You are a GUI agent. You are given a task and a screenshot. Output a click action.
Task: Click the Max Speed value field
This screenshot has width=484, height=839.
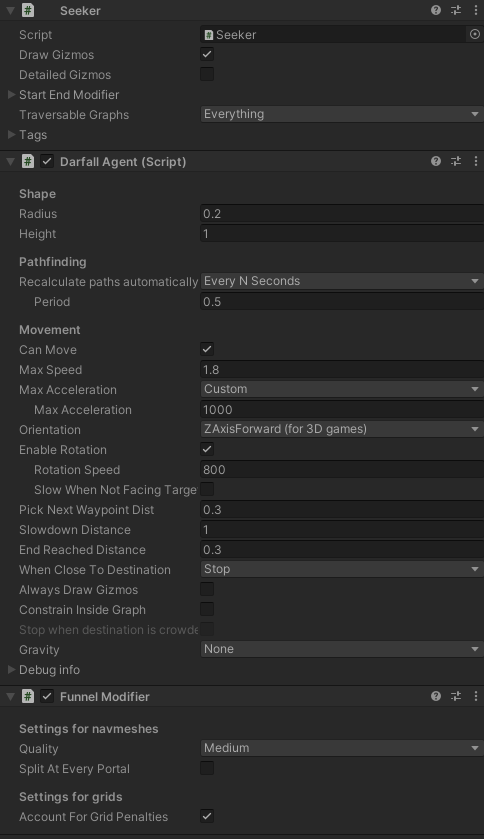coord(342,370)
